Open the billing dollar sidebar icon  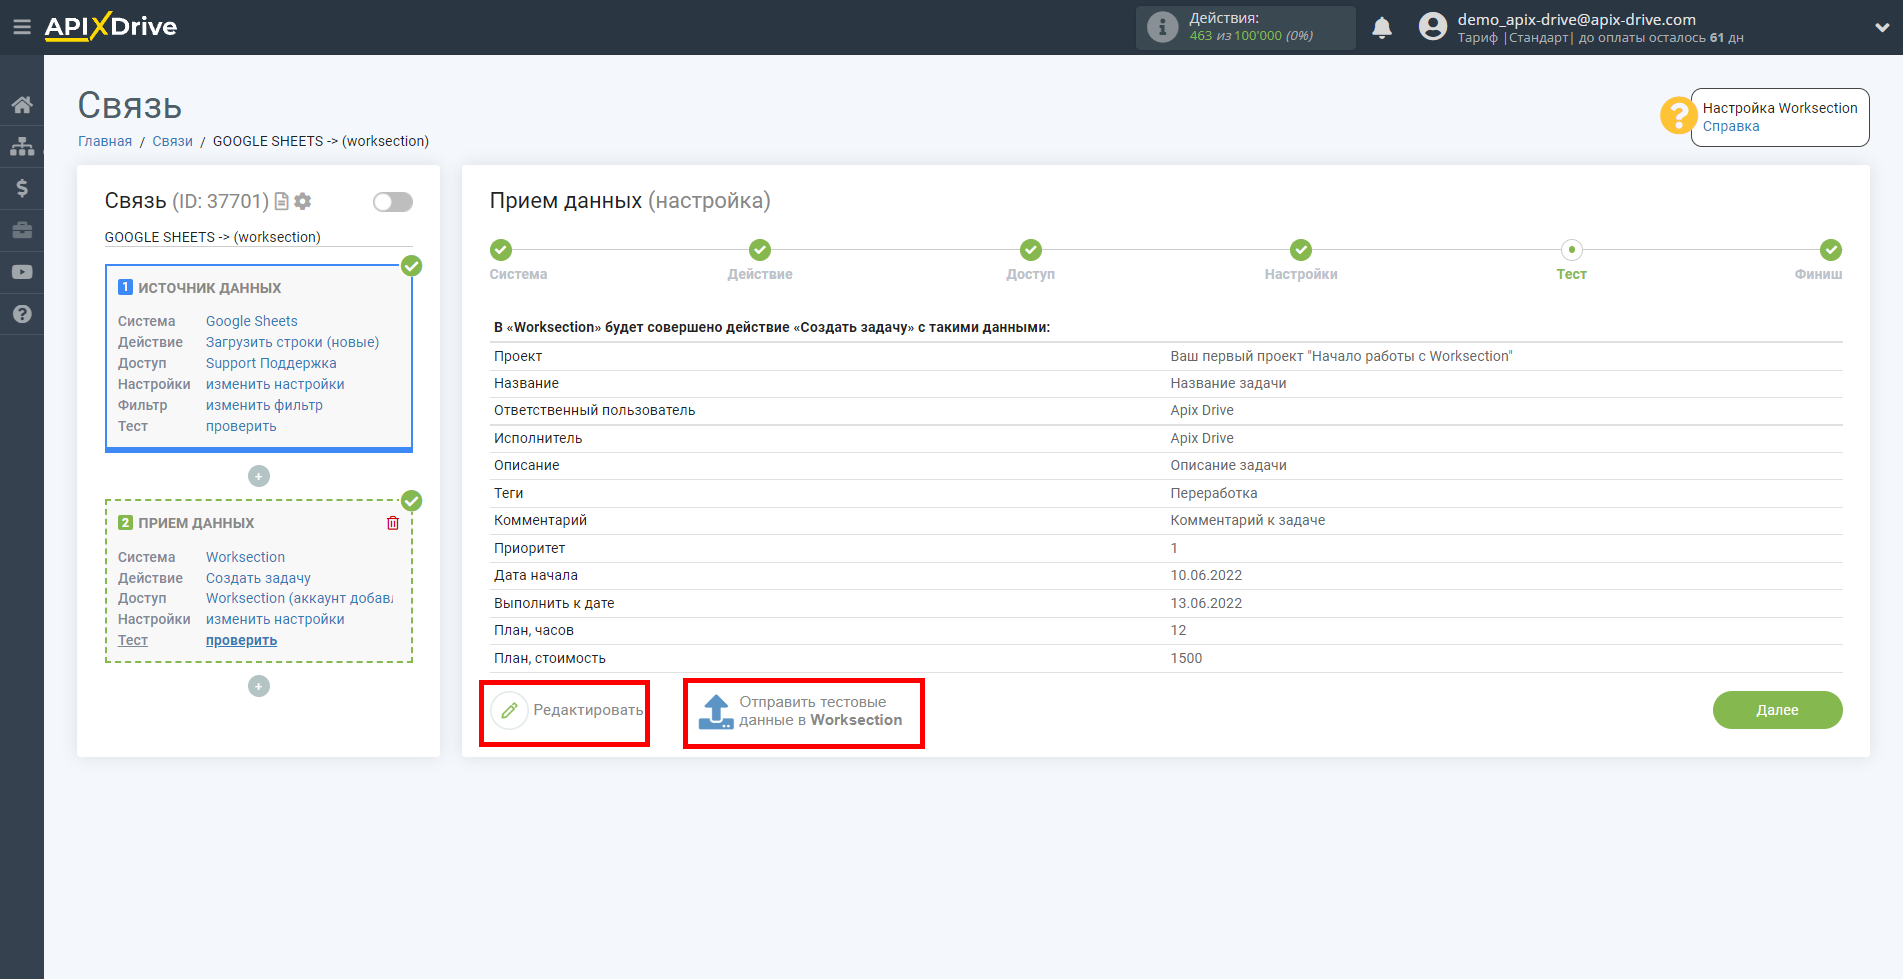pyautogui.click(x=22, y=188)
